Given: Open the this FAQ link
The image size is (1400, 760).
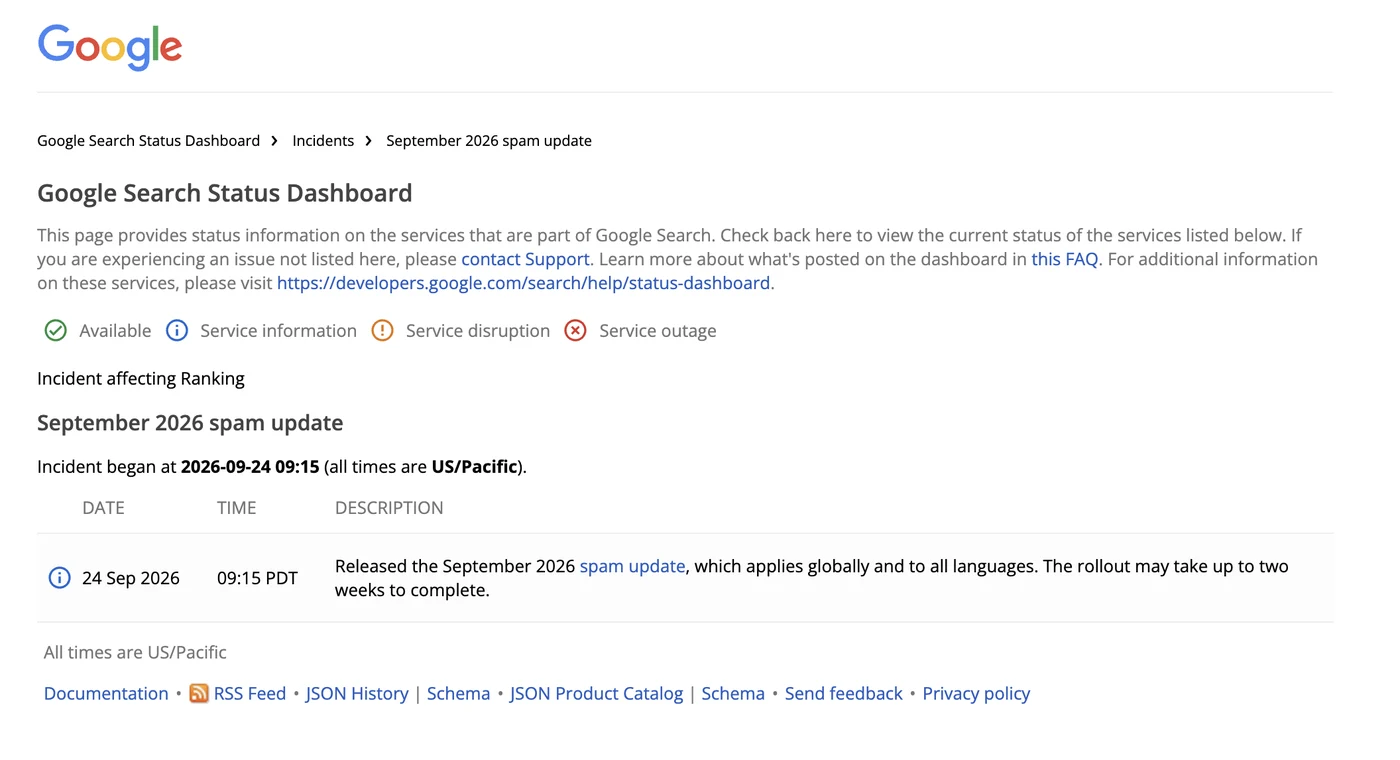Looking at the screenshot, I should (1065, 259).
